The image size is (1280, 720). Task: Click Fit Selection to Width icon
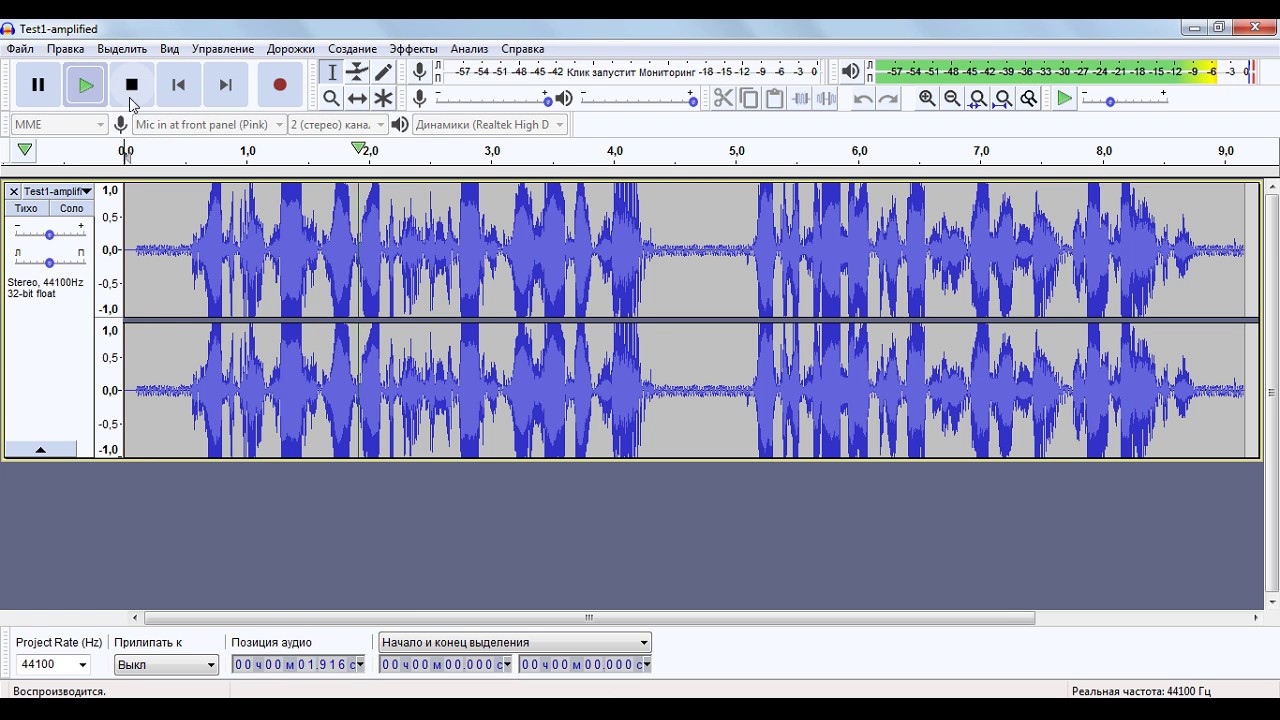coord(978,98)
